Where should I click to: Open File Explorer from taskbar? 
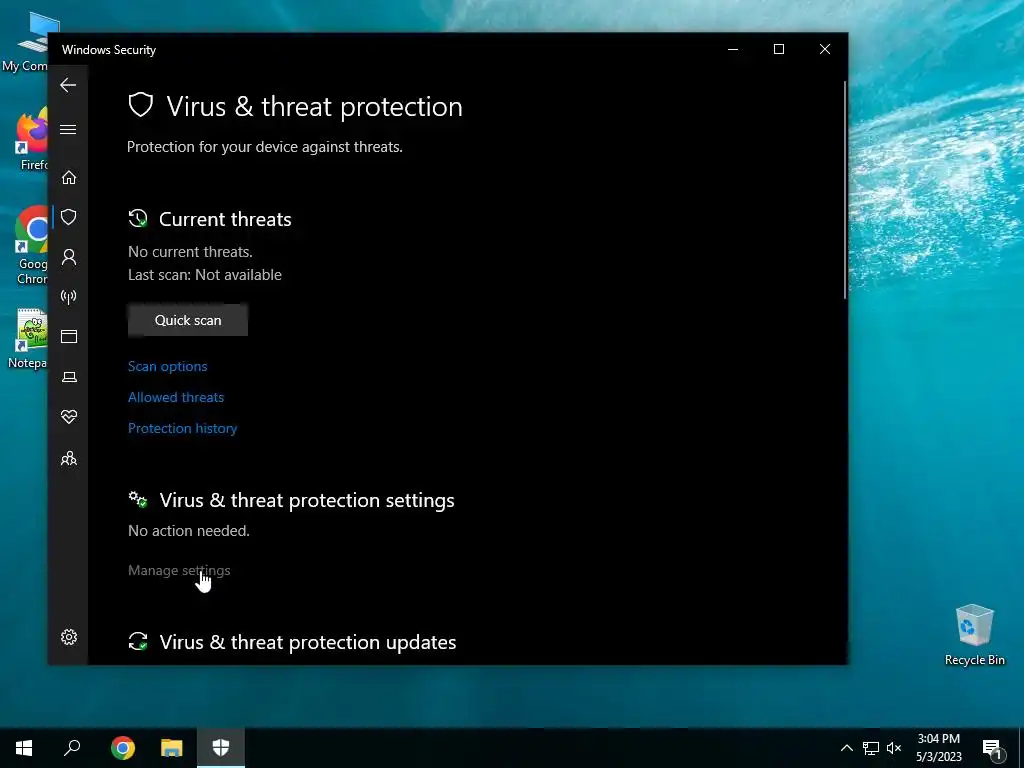pyautogui.click(x=172, y=748)
